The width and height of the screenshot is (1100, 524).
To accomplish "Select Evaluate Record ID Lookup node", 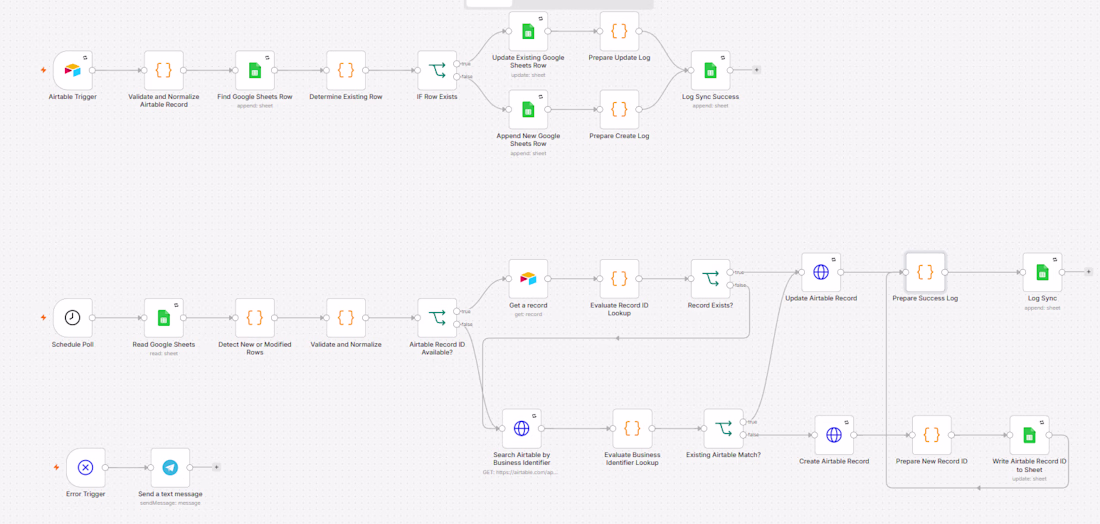I will click(x=619, y=278).
